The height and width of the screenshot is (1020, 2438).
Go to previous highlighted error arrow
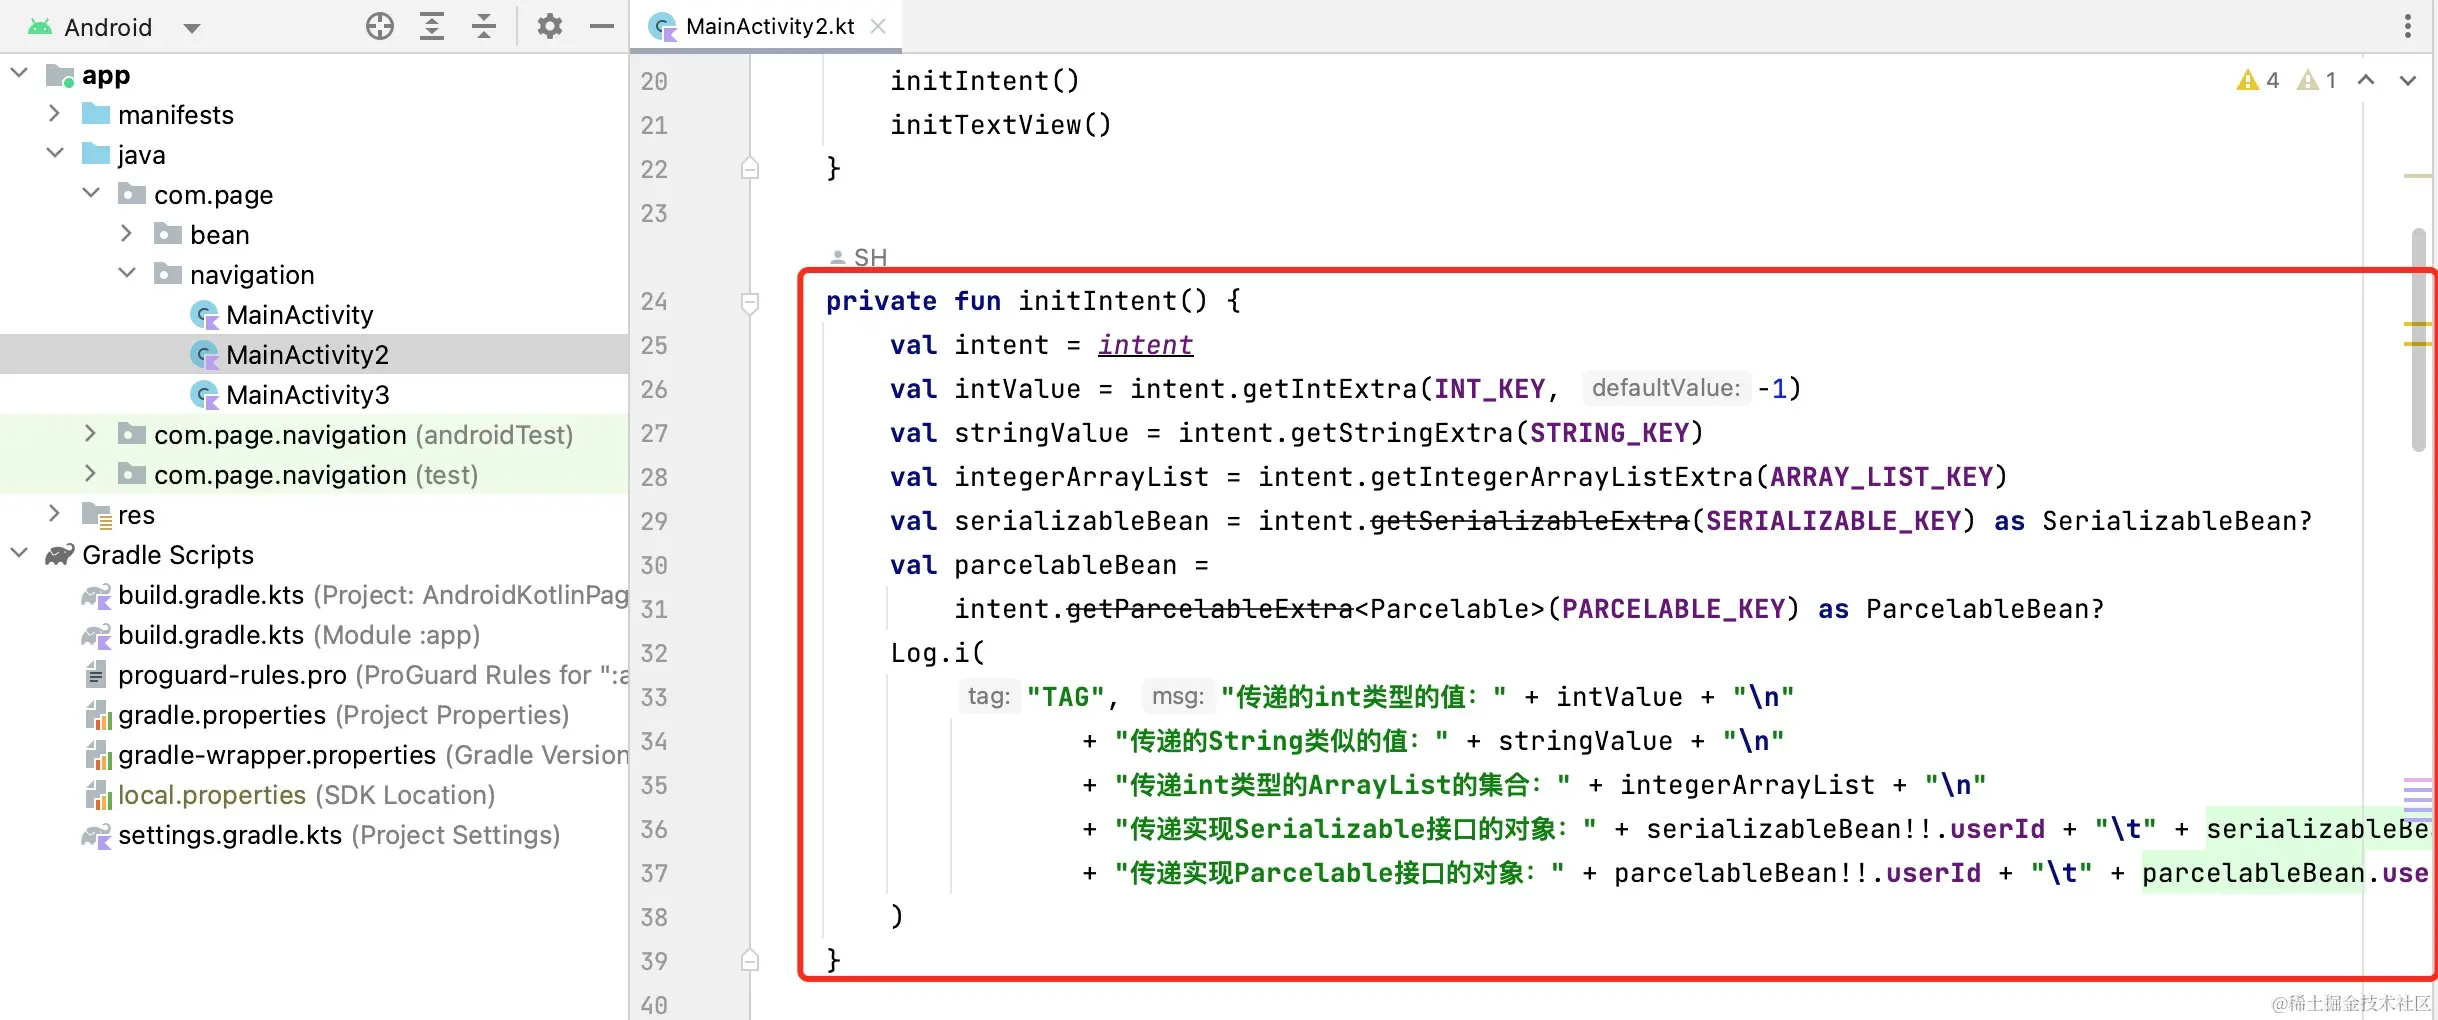2366,80
